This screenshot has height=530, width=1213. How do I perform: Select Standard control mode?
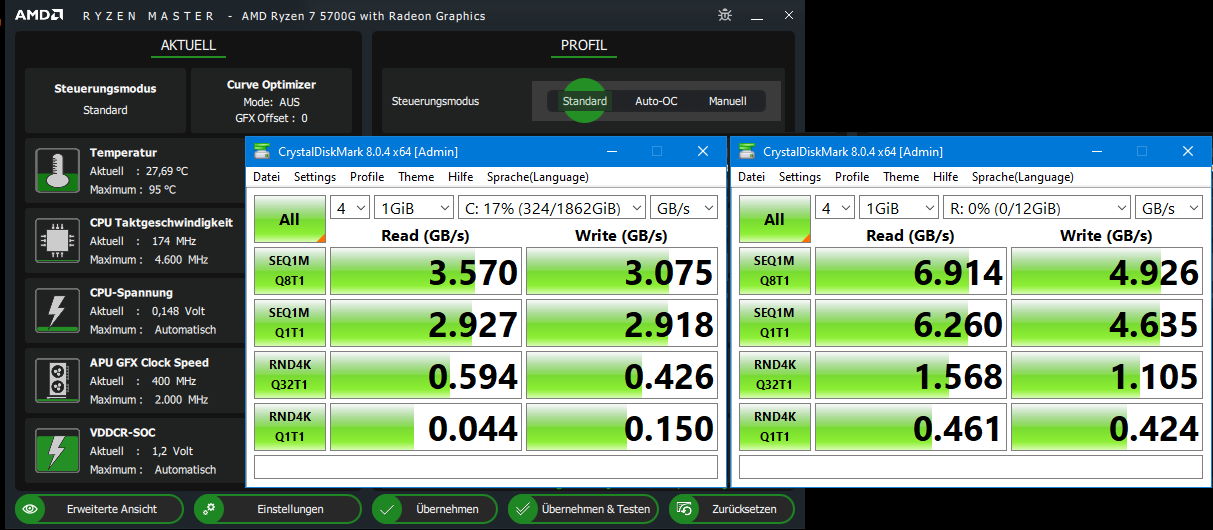coord(585,101)
